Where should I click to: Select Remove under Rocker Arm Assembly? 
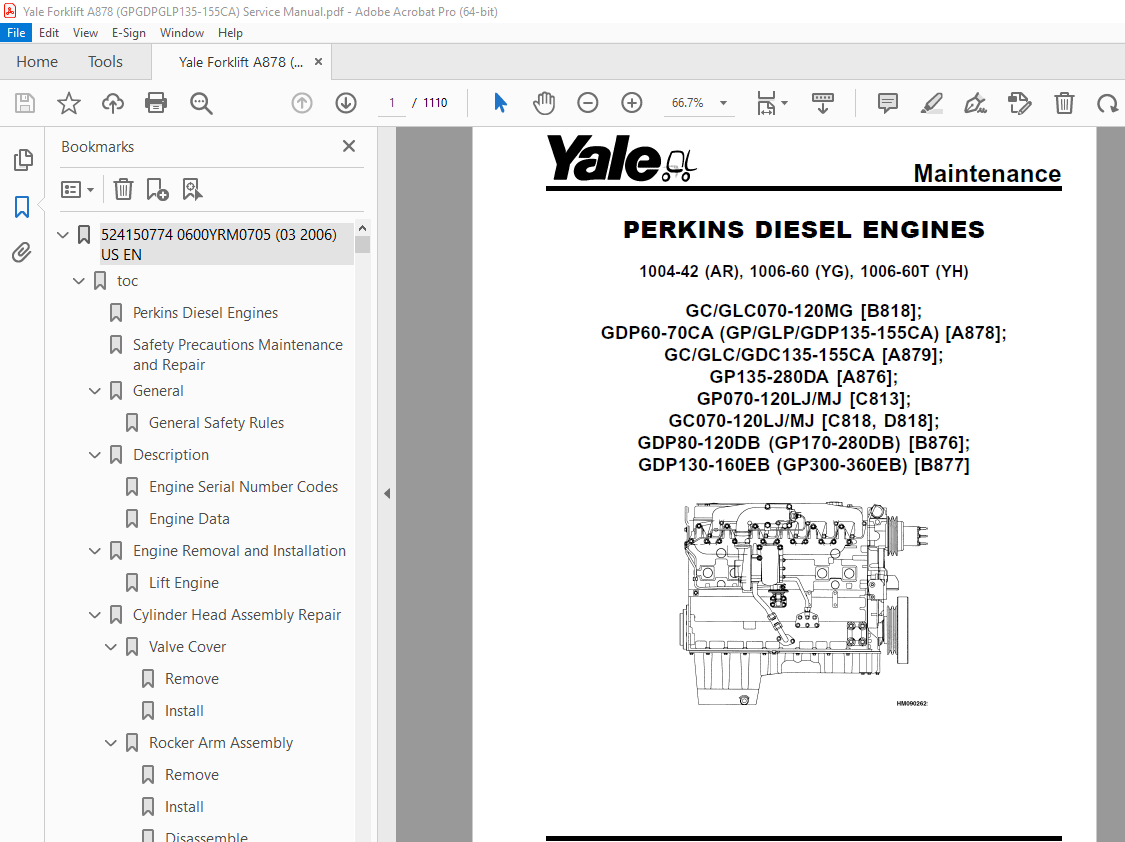point(192,775)
